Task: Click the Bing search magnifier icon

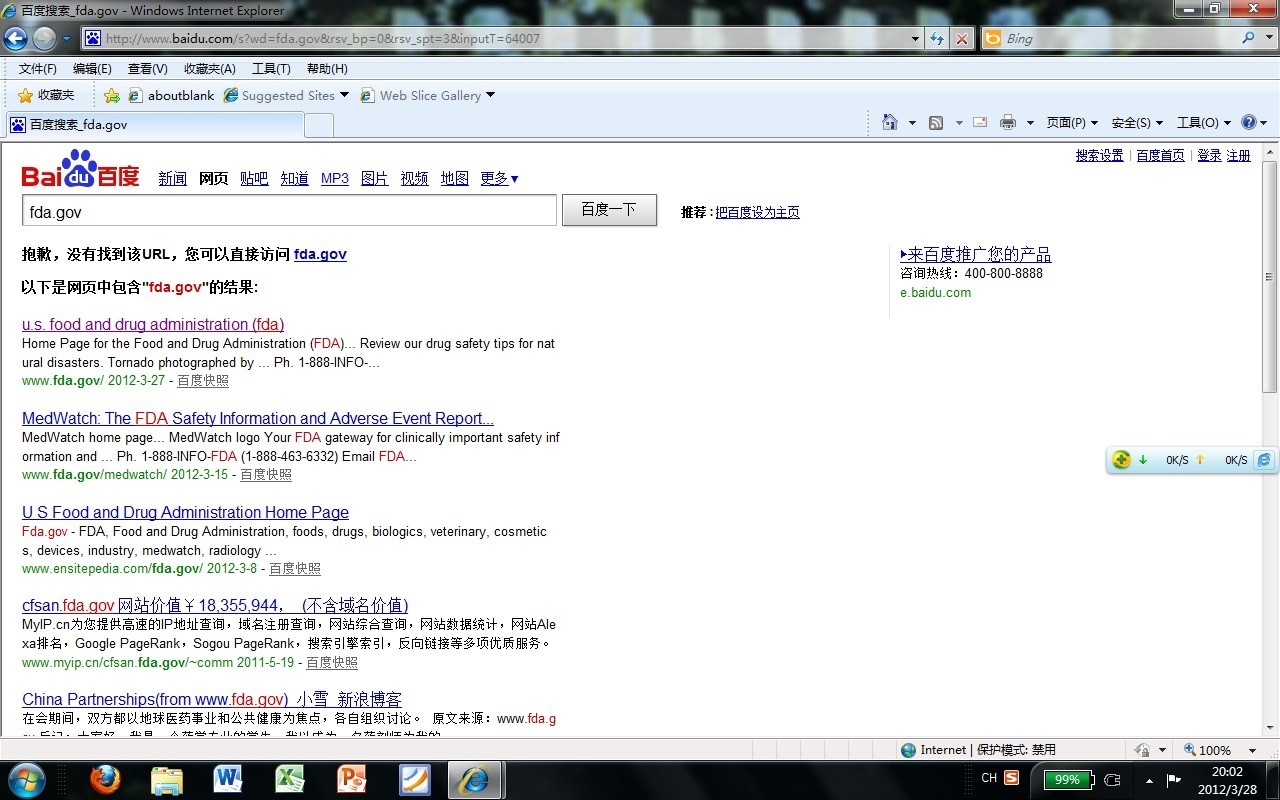Action: click(1248, 38)
